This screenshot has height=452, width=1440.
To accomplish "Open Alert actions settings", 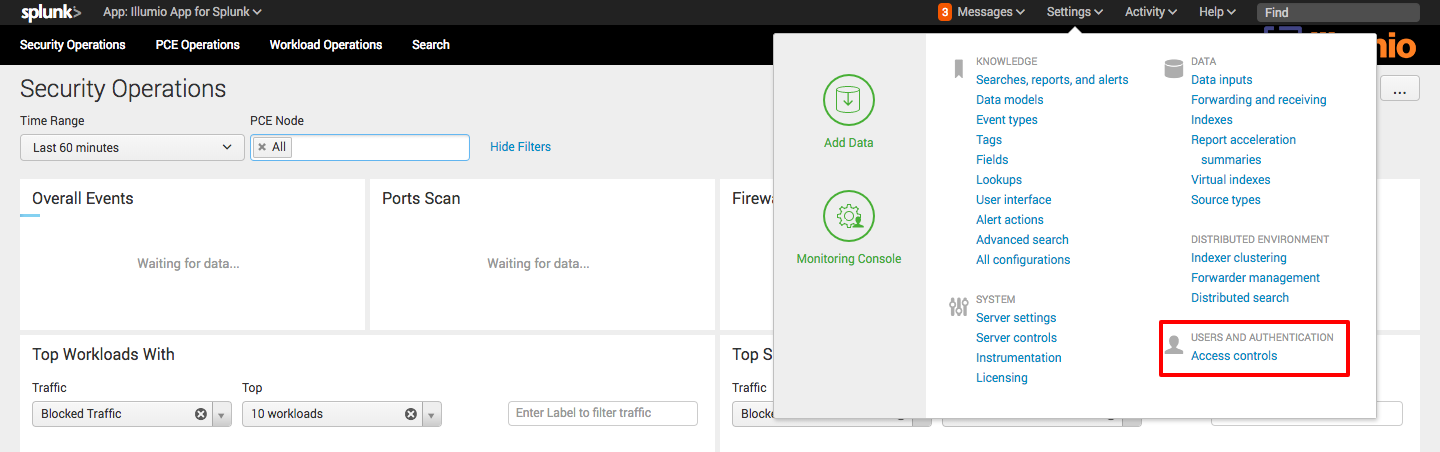I will (x=1010, y=220).
